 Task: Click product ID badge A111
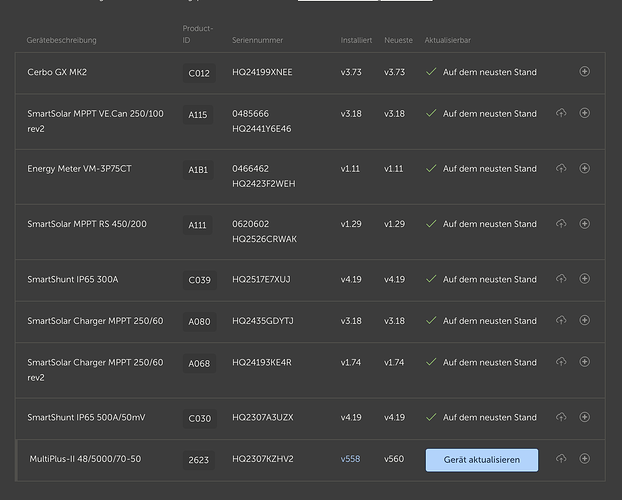point(197,225)
